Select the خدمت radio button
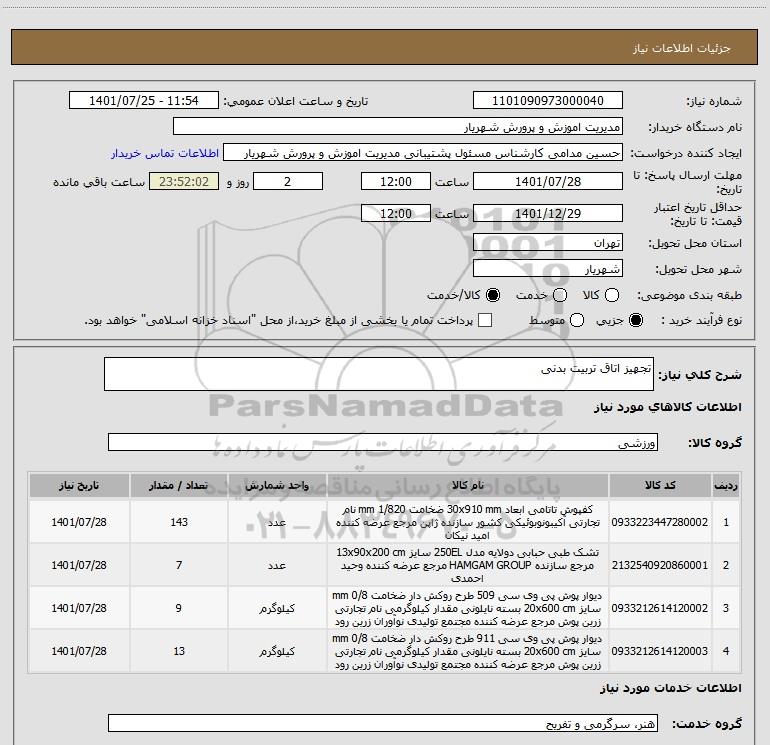Screen dimensions: 770x745 tap(560, 295)
